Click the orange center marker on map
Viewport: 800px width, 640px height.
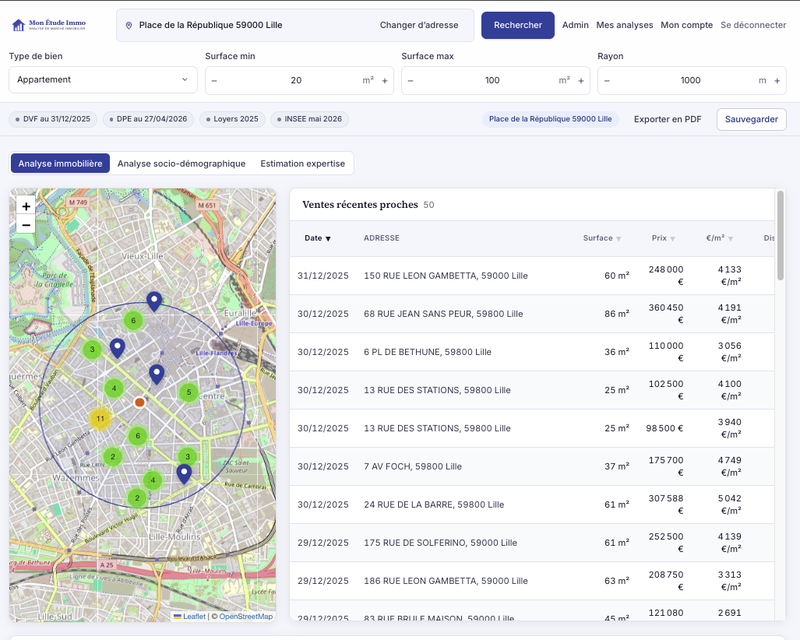point(139,402)
